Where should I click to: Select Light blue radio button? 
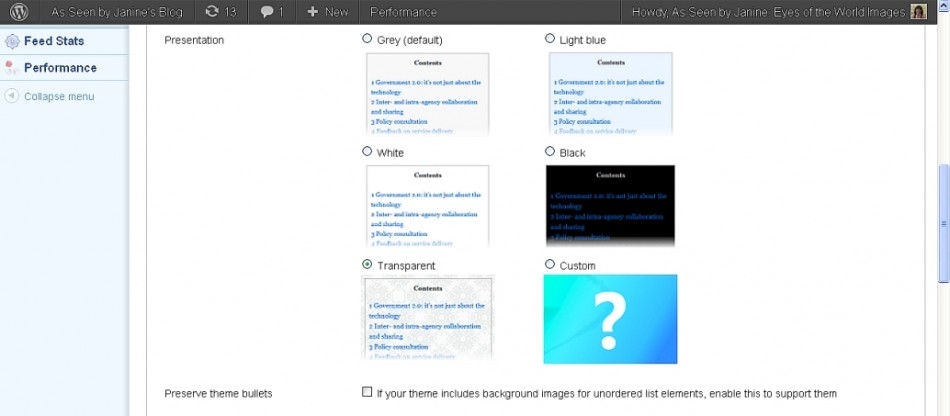click(x=550, y=39)
